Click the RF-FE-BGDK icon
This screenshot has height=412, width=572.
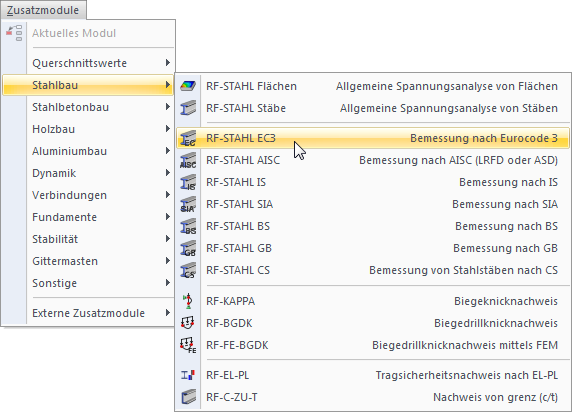coord(188,345)
